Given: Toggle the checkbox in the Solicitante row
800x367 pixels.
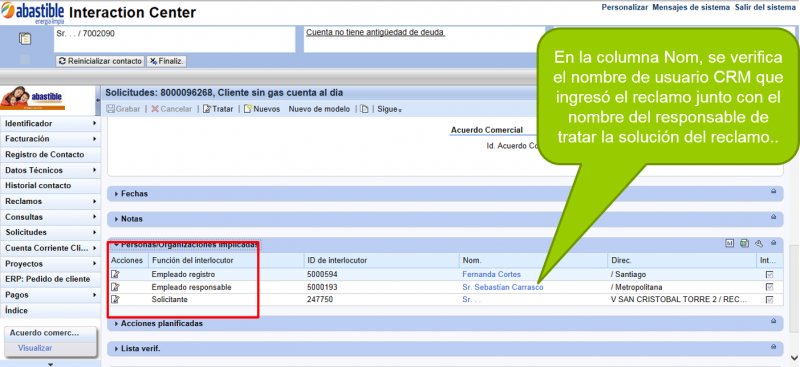Looking at the screenshot, I should (769, 300).
